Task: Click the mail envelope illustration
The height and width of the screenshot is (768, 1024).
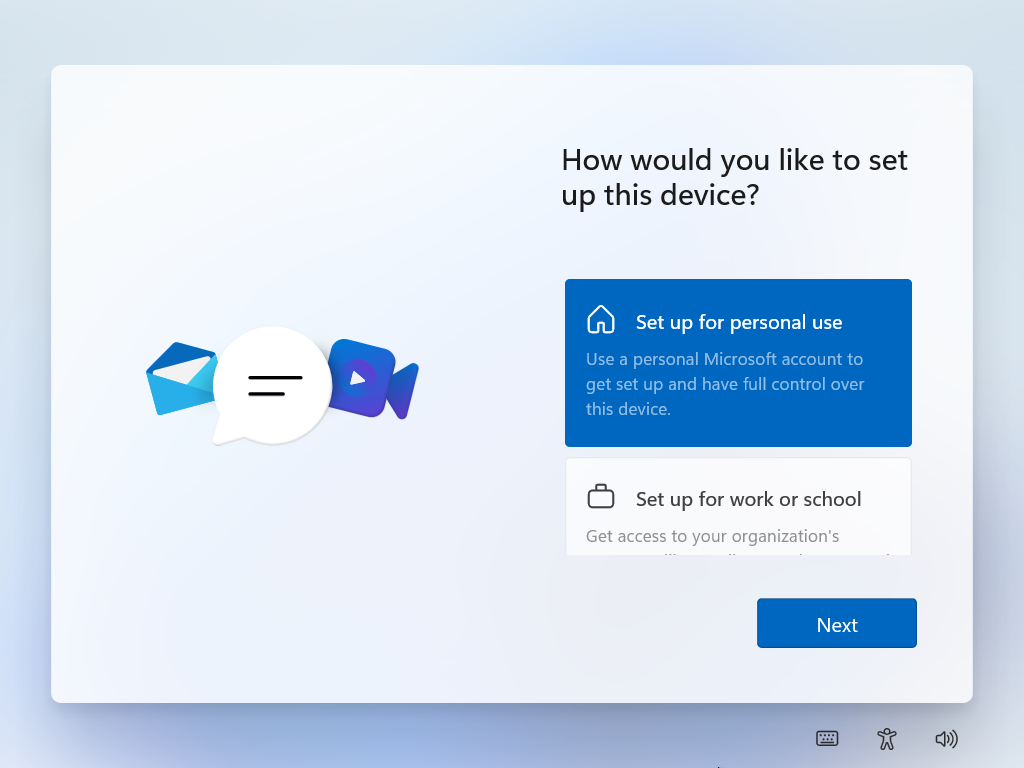Action: pos(180,378)
